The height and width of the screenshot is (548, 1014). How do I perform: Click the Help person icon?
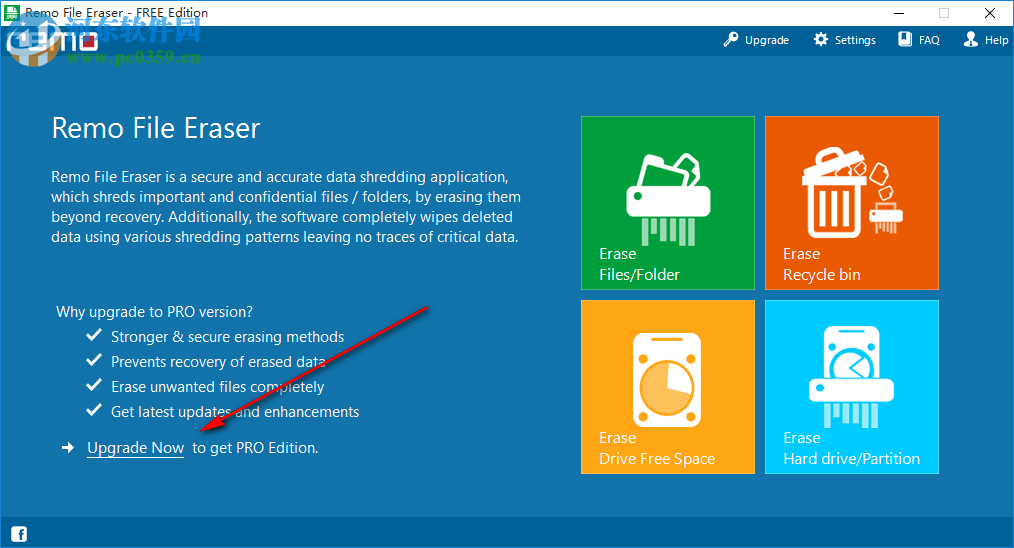pyautogui.click(x=971, y=39)
